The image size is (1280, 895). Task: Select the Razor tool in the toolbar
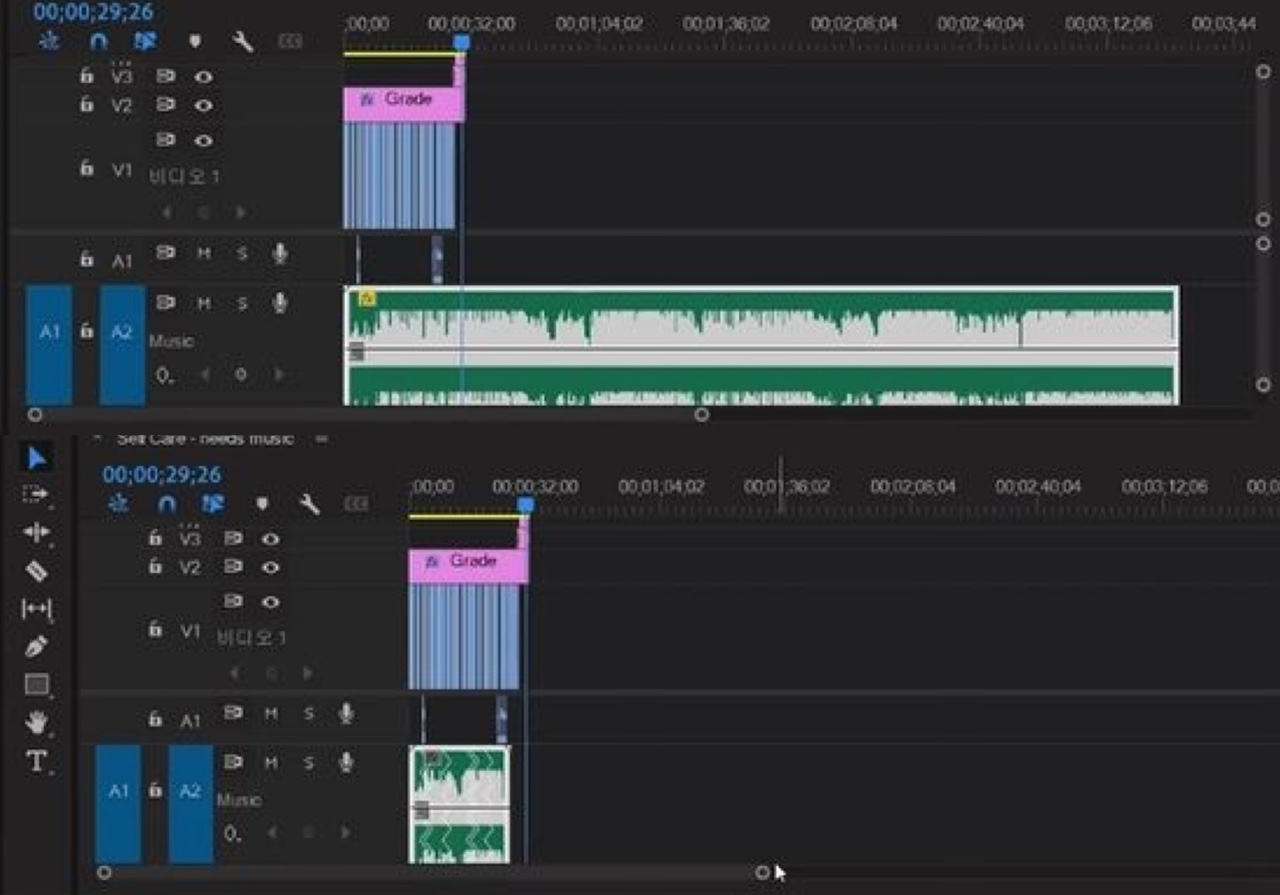[36, 571]
